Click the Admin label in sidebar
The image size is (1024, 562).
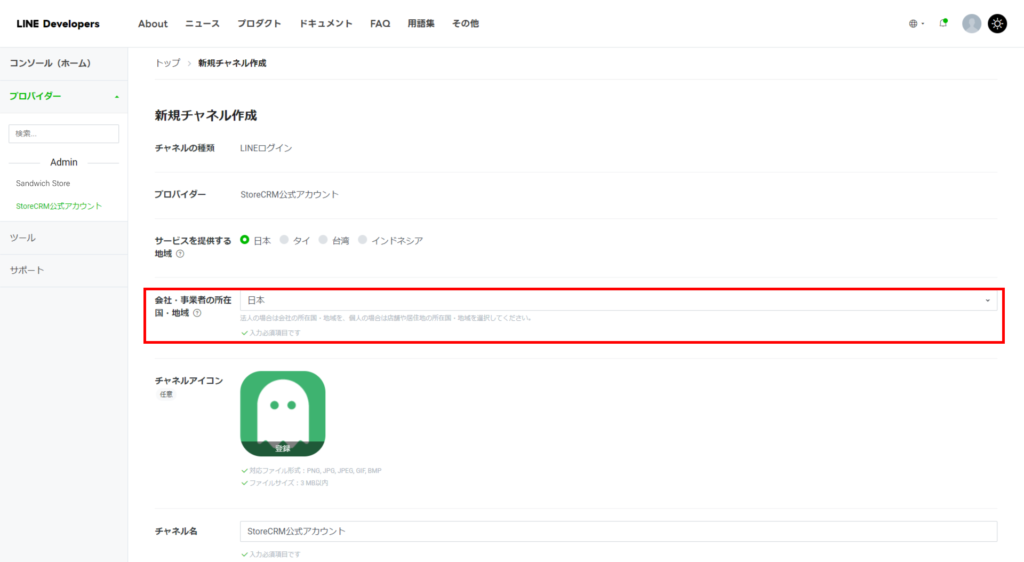point(64,163)
